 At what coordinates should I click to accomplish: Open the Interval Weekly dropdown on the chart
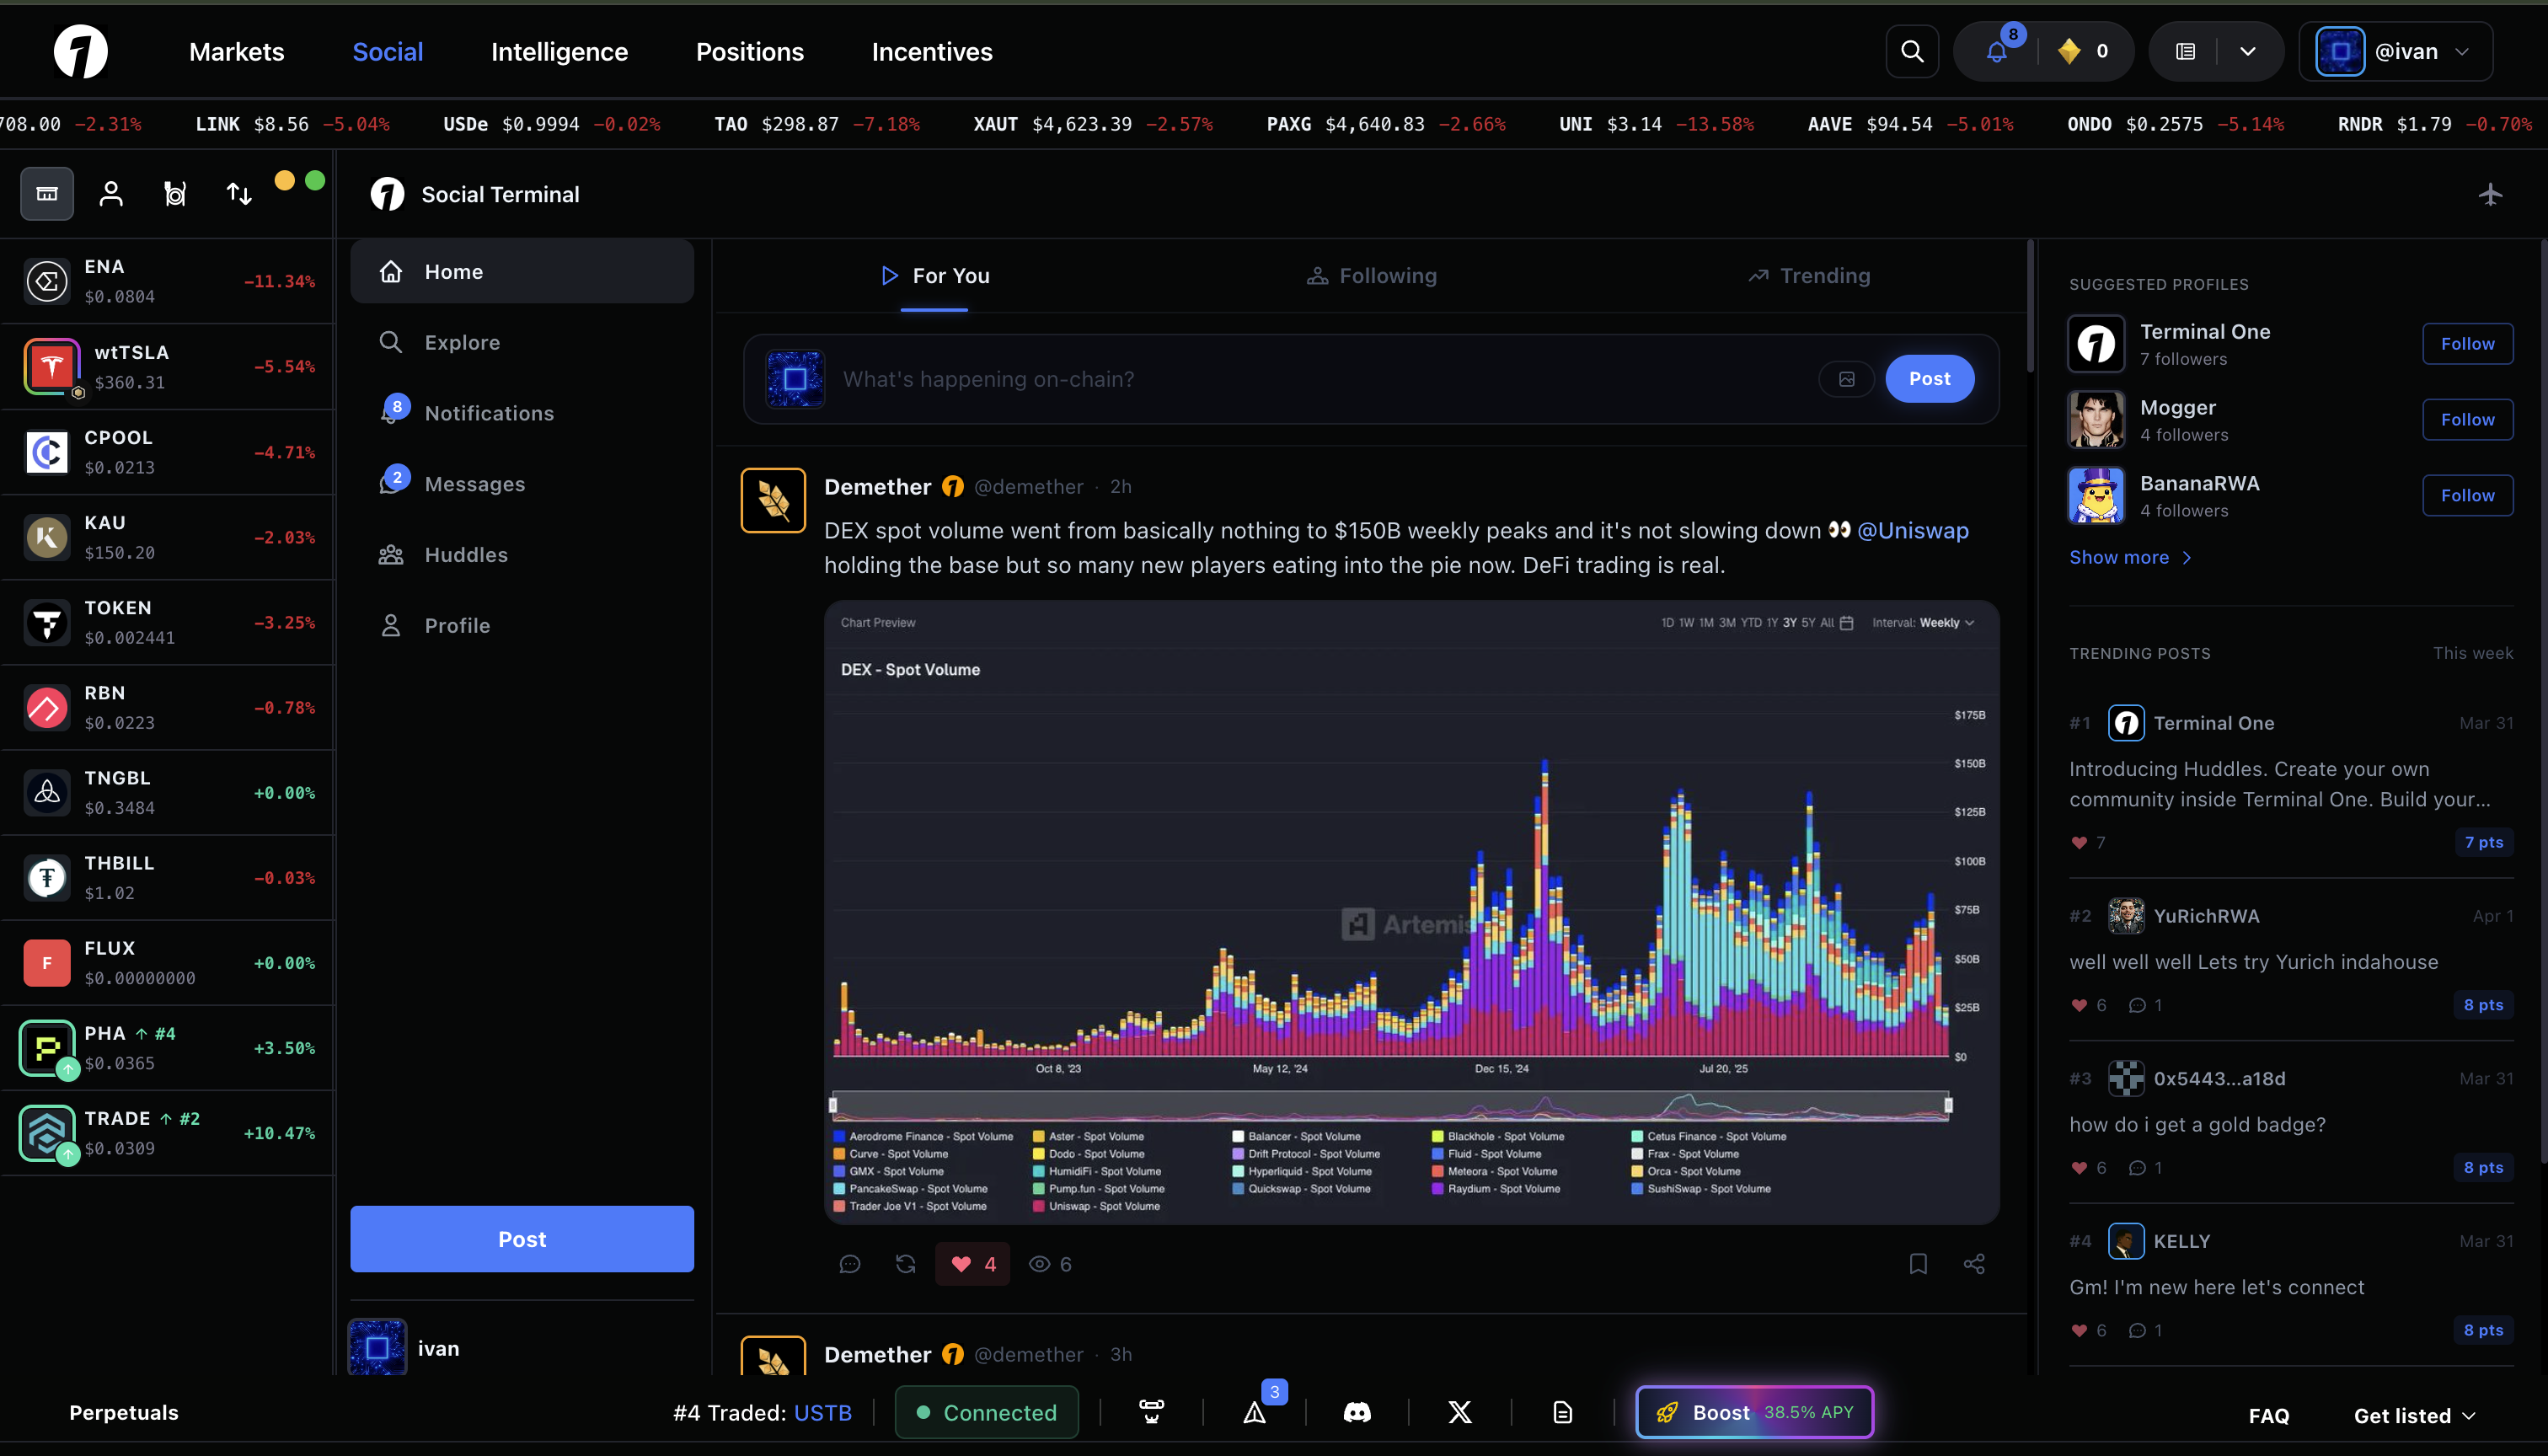(1923, 623)
